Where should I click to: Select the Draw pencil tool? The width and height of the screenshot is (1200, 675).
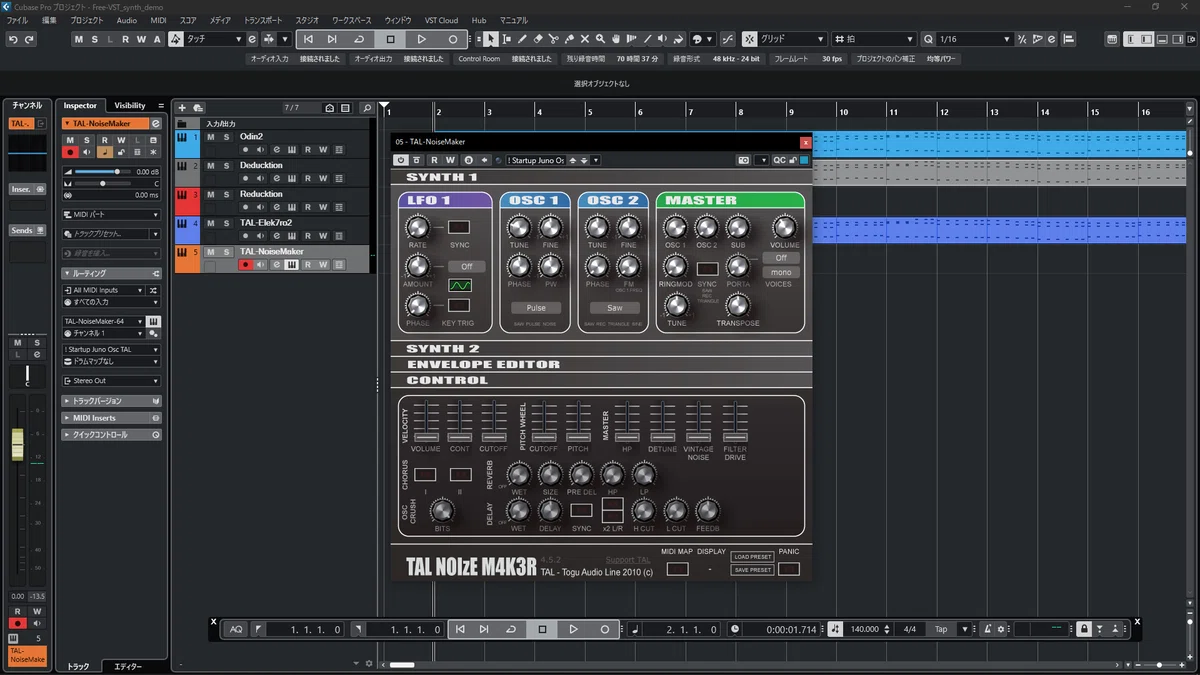(x=522, y=39)
